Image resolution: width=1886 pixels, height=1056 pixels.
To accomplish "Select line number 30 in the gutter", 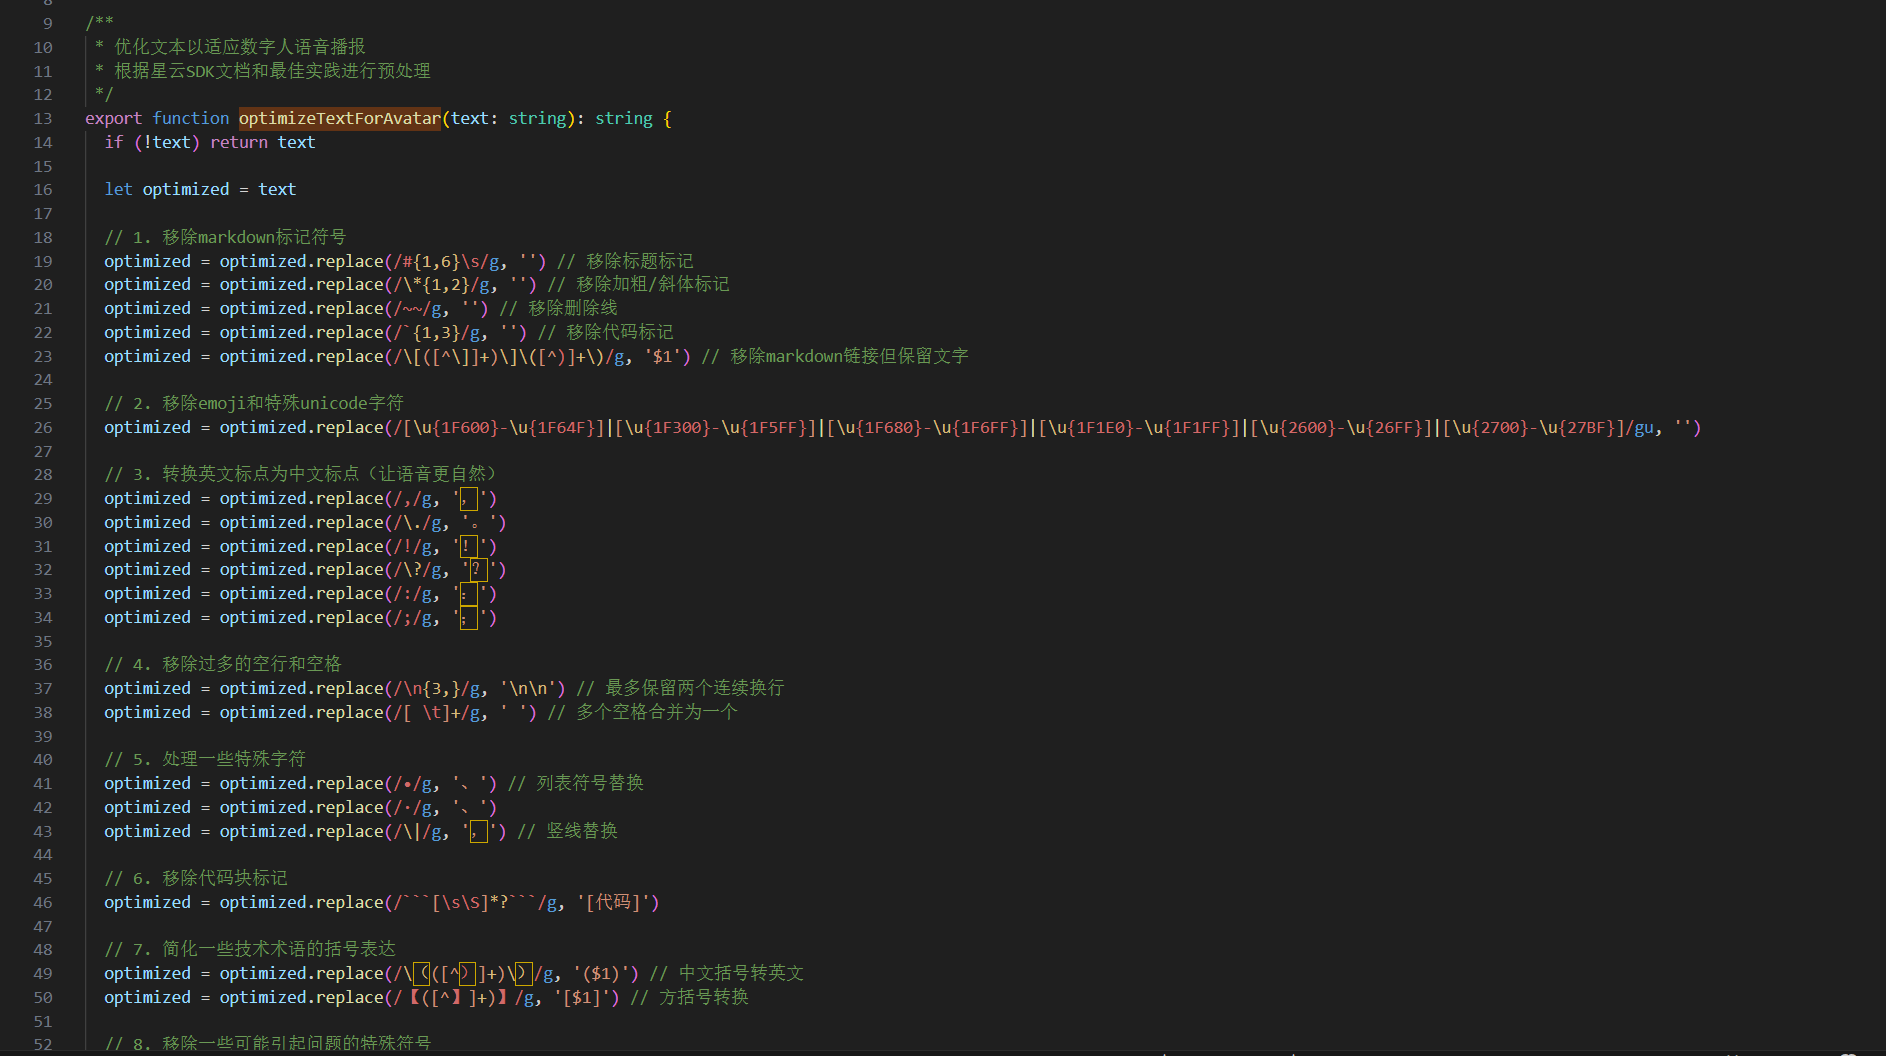I will pos(43,522).
